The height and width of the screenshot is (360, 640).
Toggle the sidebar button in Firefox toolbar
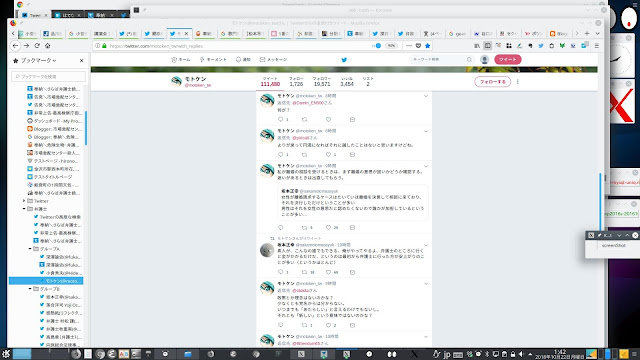(x=487, y=46)
